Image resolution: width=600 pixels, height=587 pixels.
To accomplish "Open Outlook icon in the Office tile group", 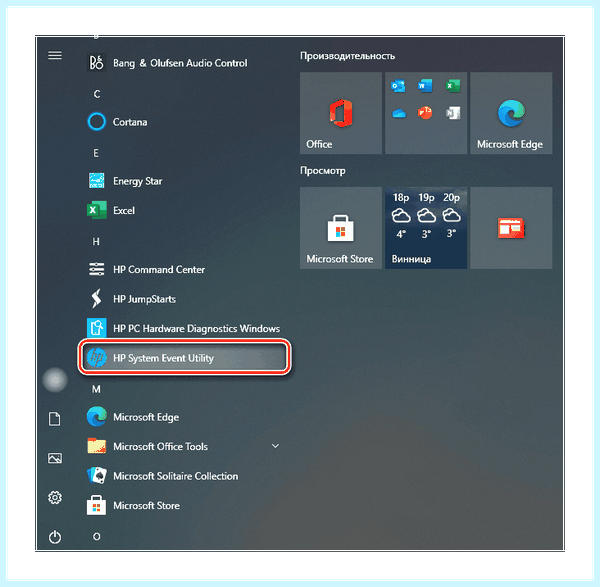I will coord(398,86).
